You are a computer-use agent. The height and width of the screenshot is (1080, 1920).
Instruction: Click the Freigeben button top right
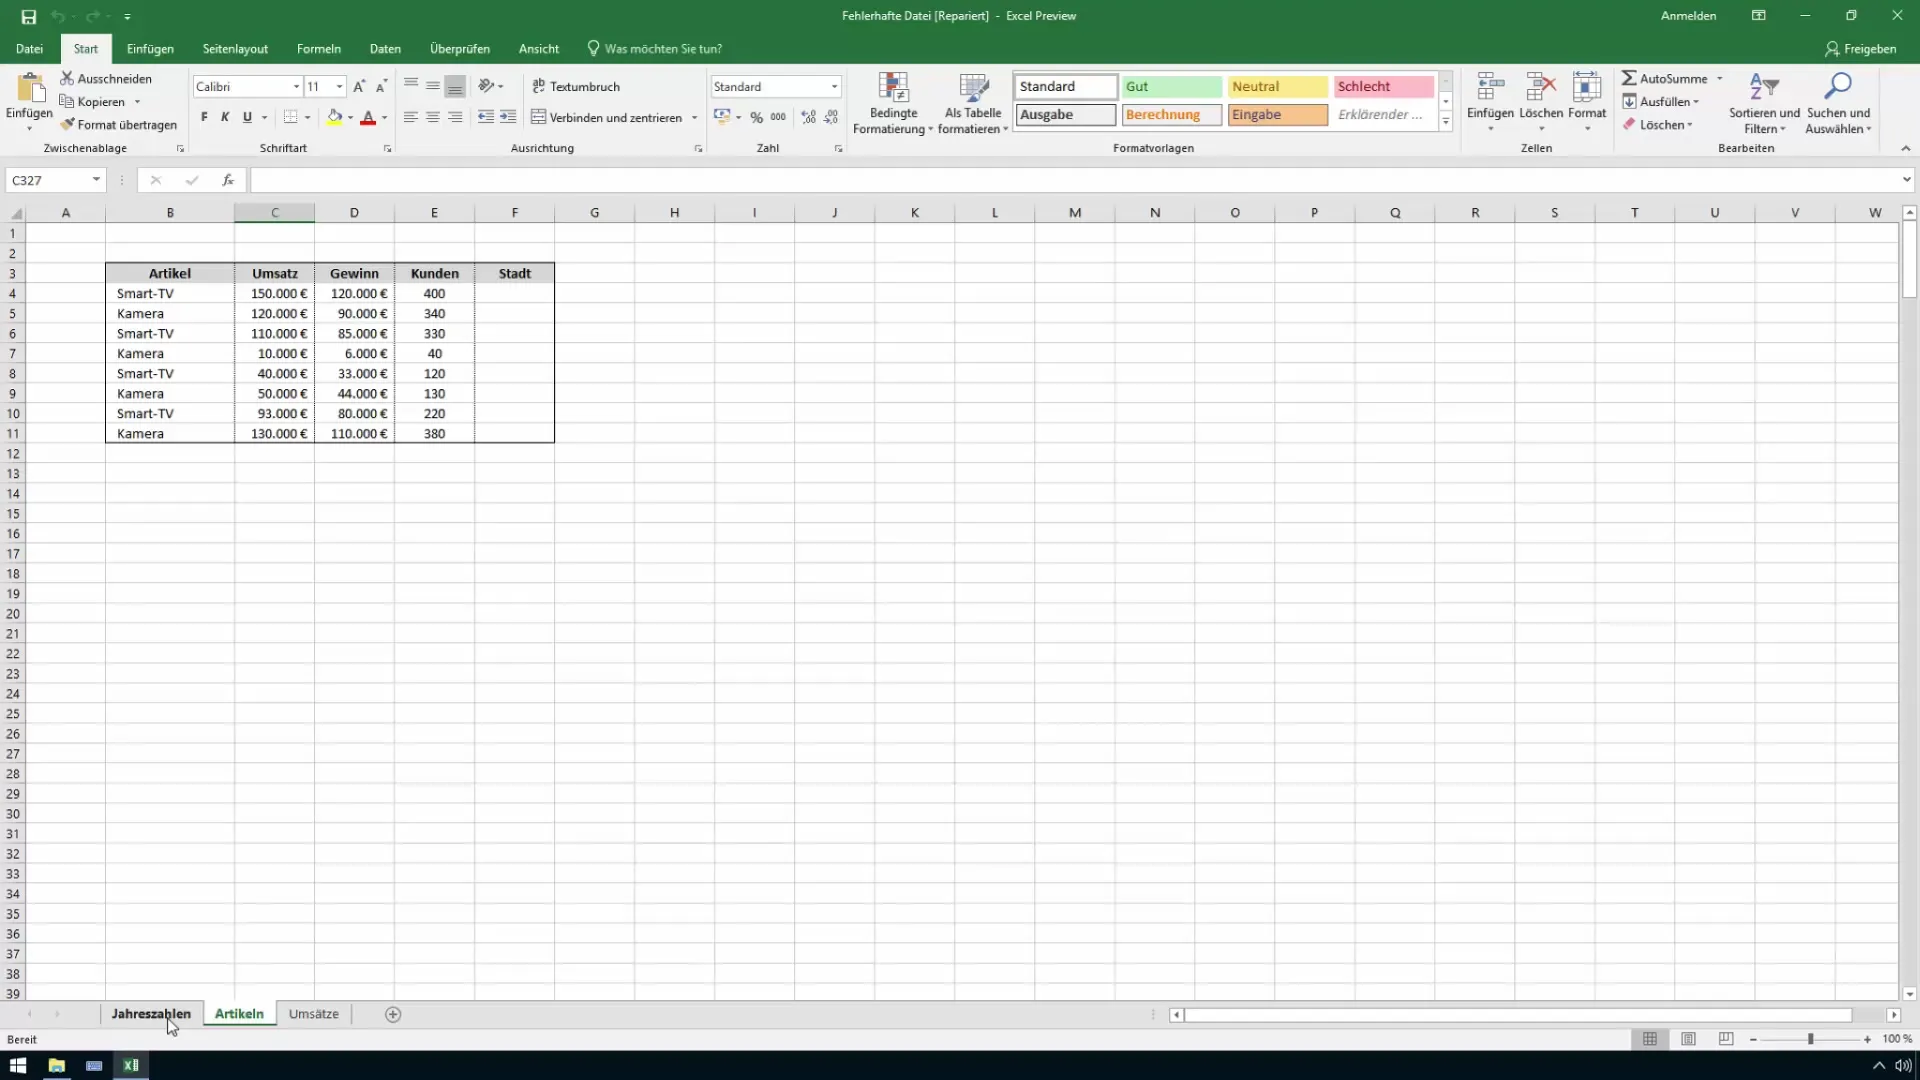point(1866,49)
